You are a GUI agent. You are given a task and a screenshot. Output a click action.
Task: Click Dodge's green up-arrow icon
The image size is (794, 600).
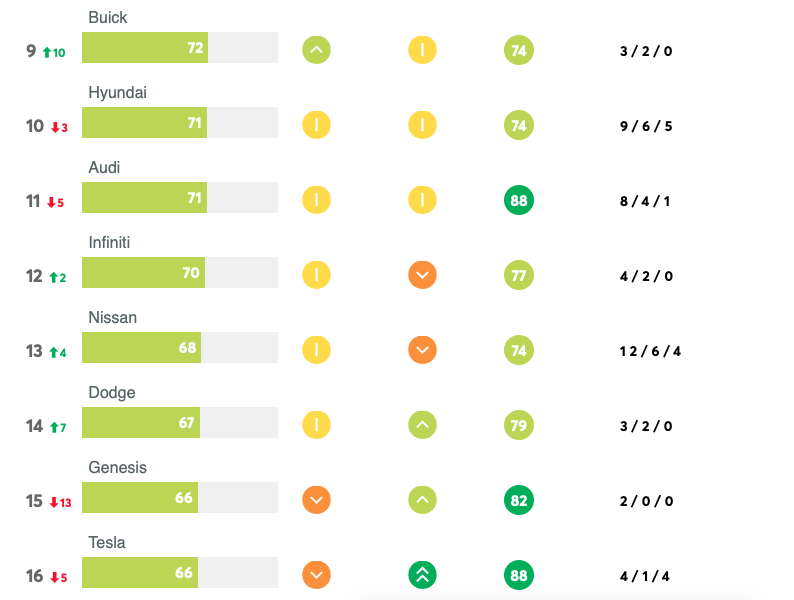point(422,425)
